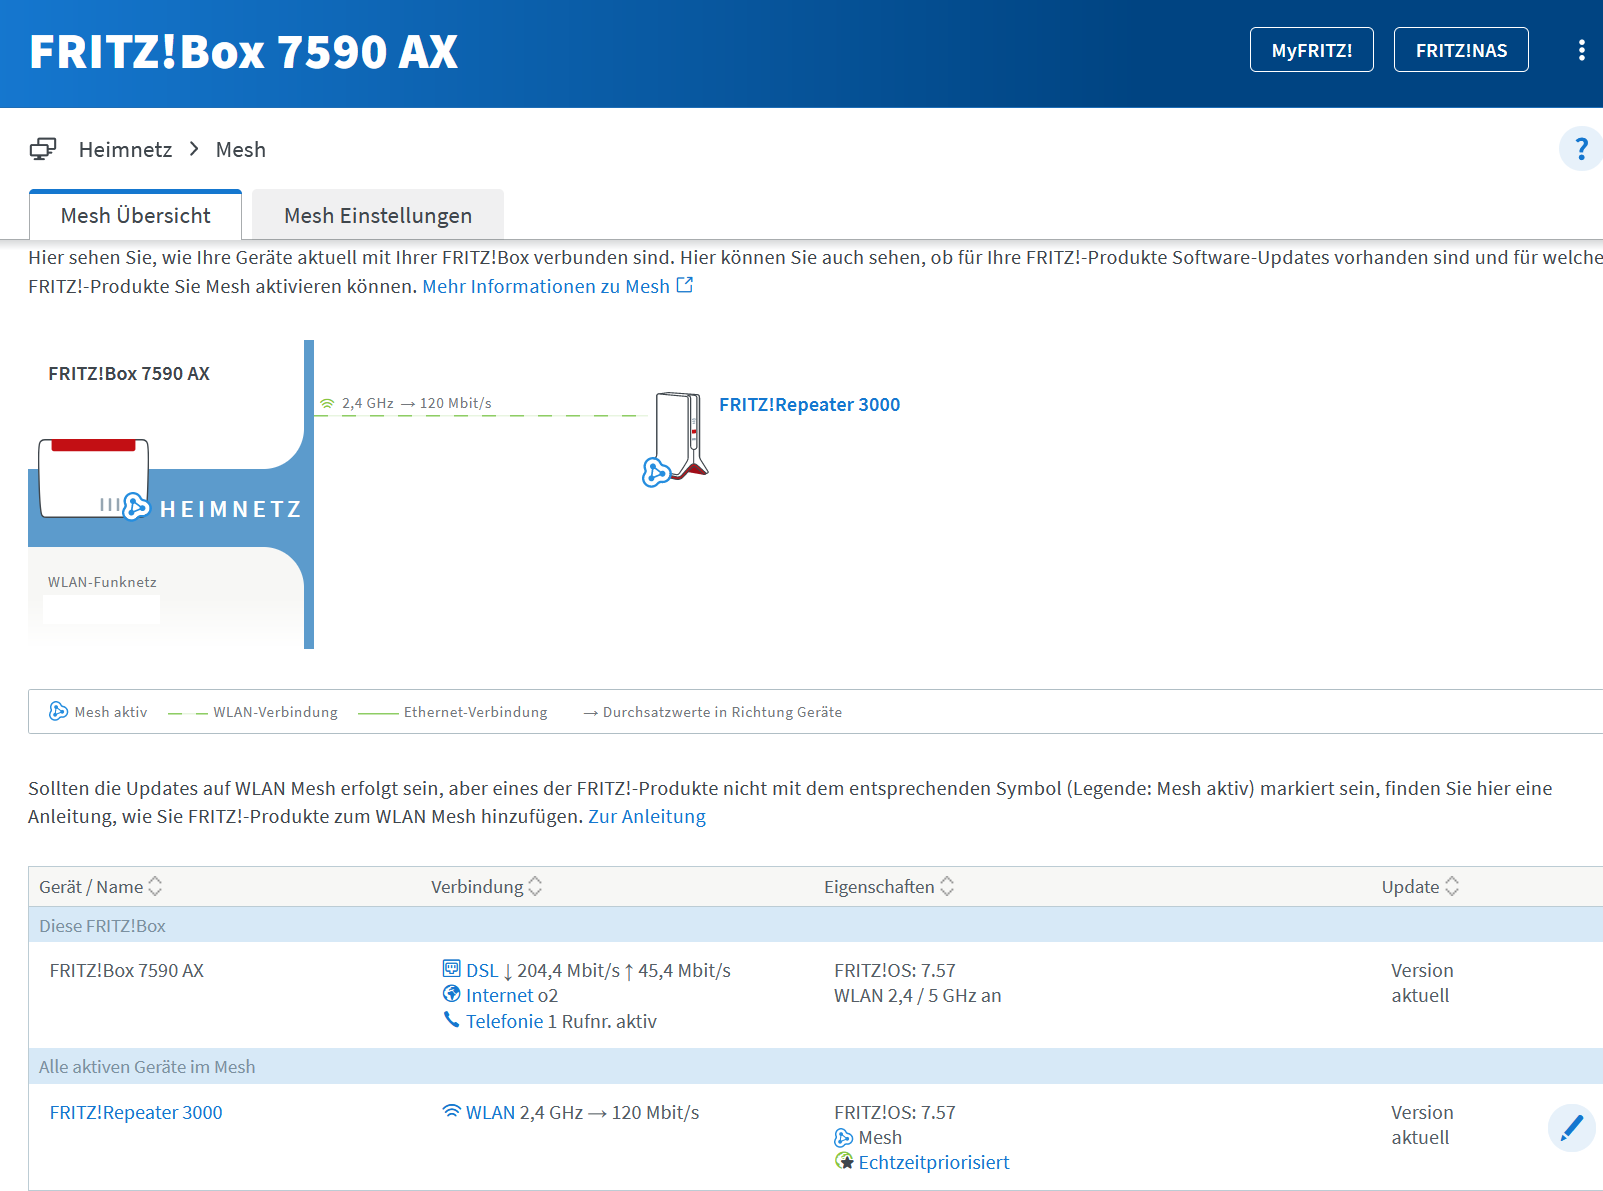Click the WLAN signal icon in repeater row
Screen dimensions: 1603x1191
coord(451,1111)
